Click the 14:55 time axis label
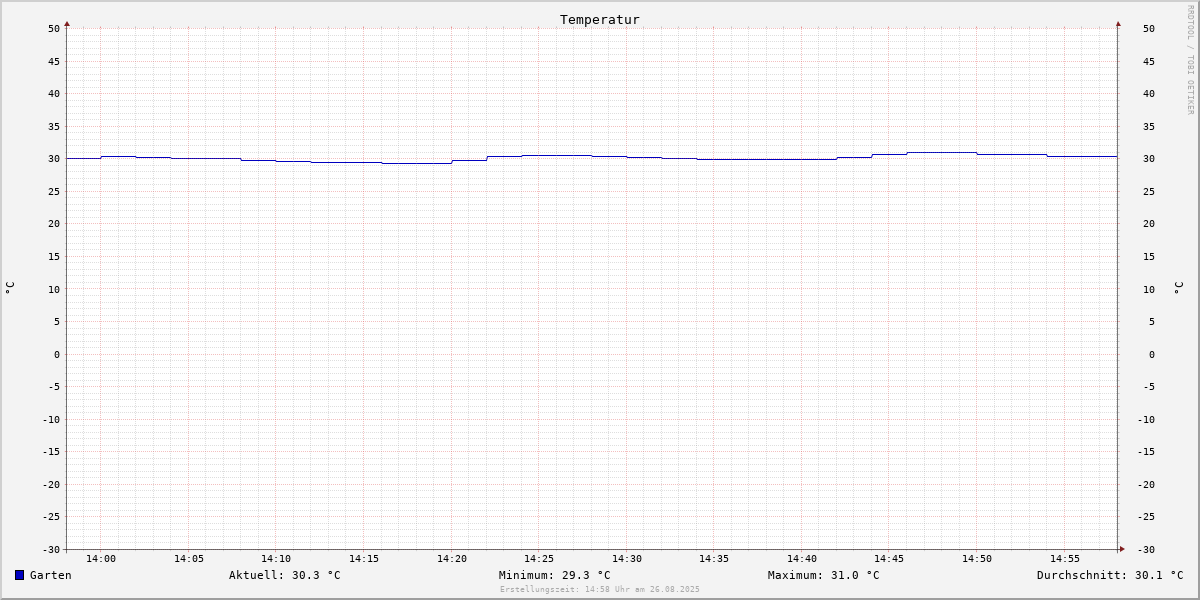Image resolution: width=1200 pixels, height=600 pixels. pos(1065,558)
